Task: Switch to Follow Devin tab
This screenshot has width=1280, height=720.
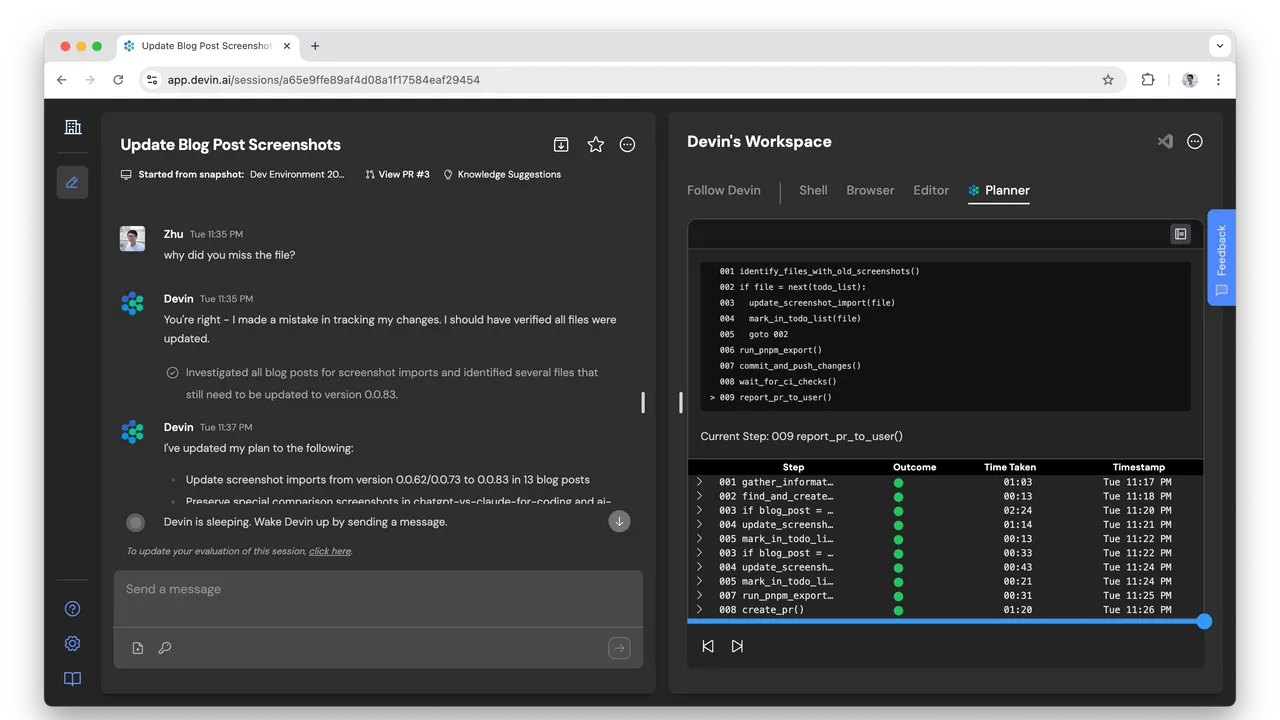Action: tap(724, 190)
